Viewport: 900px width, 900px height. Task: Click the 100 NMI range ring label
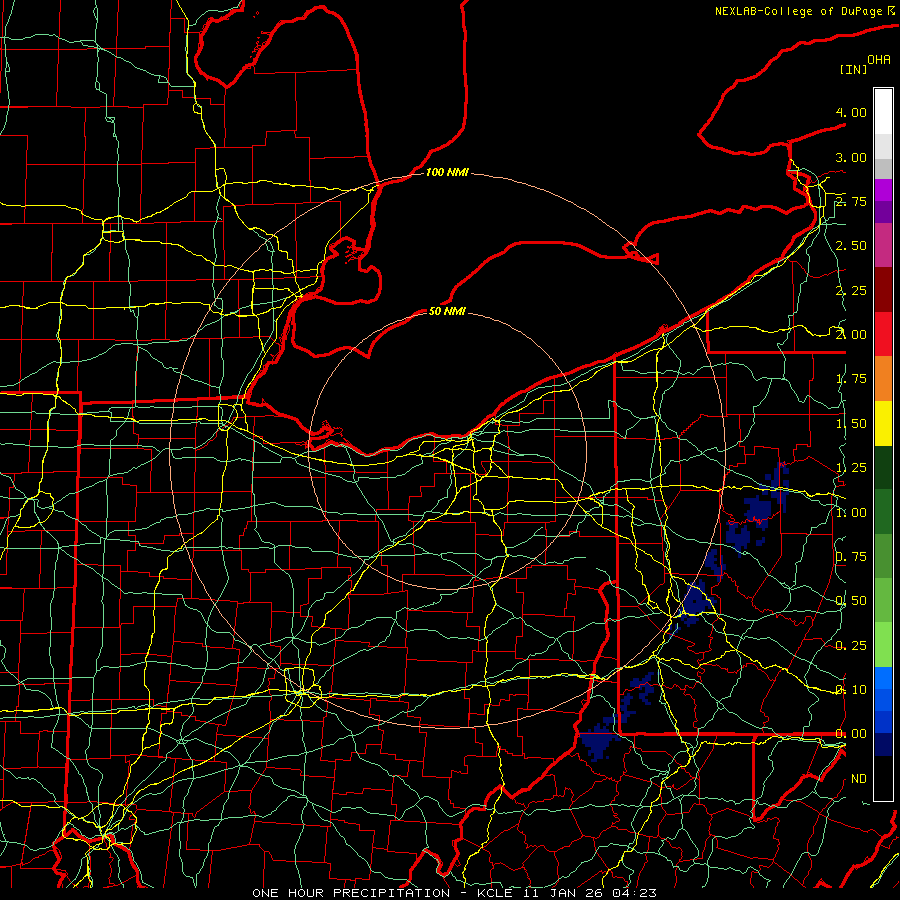(447, 172)
